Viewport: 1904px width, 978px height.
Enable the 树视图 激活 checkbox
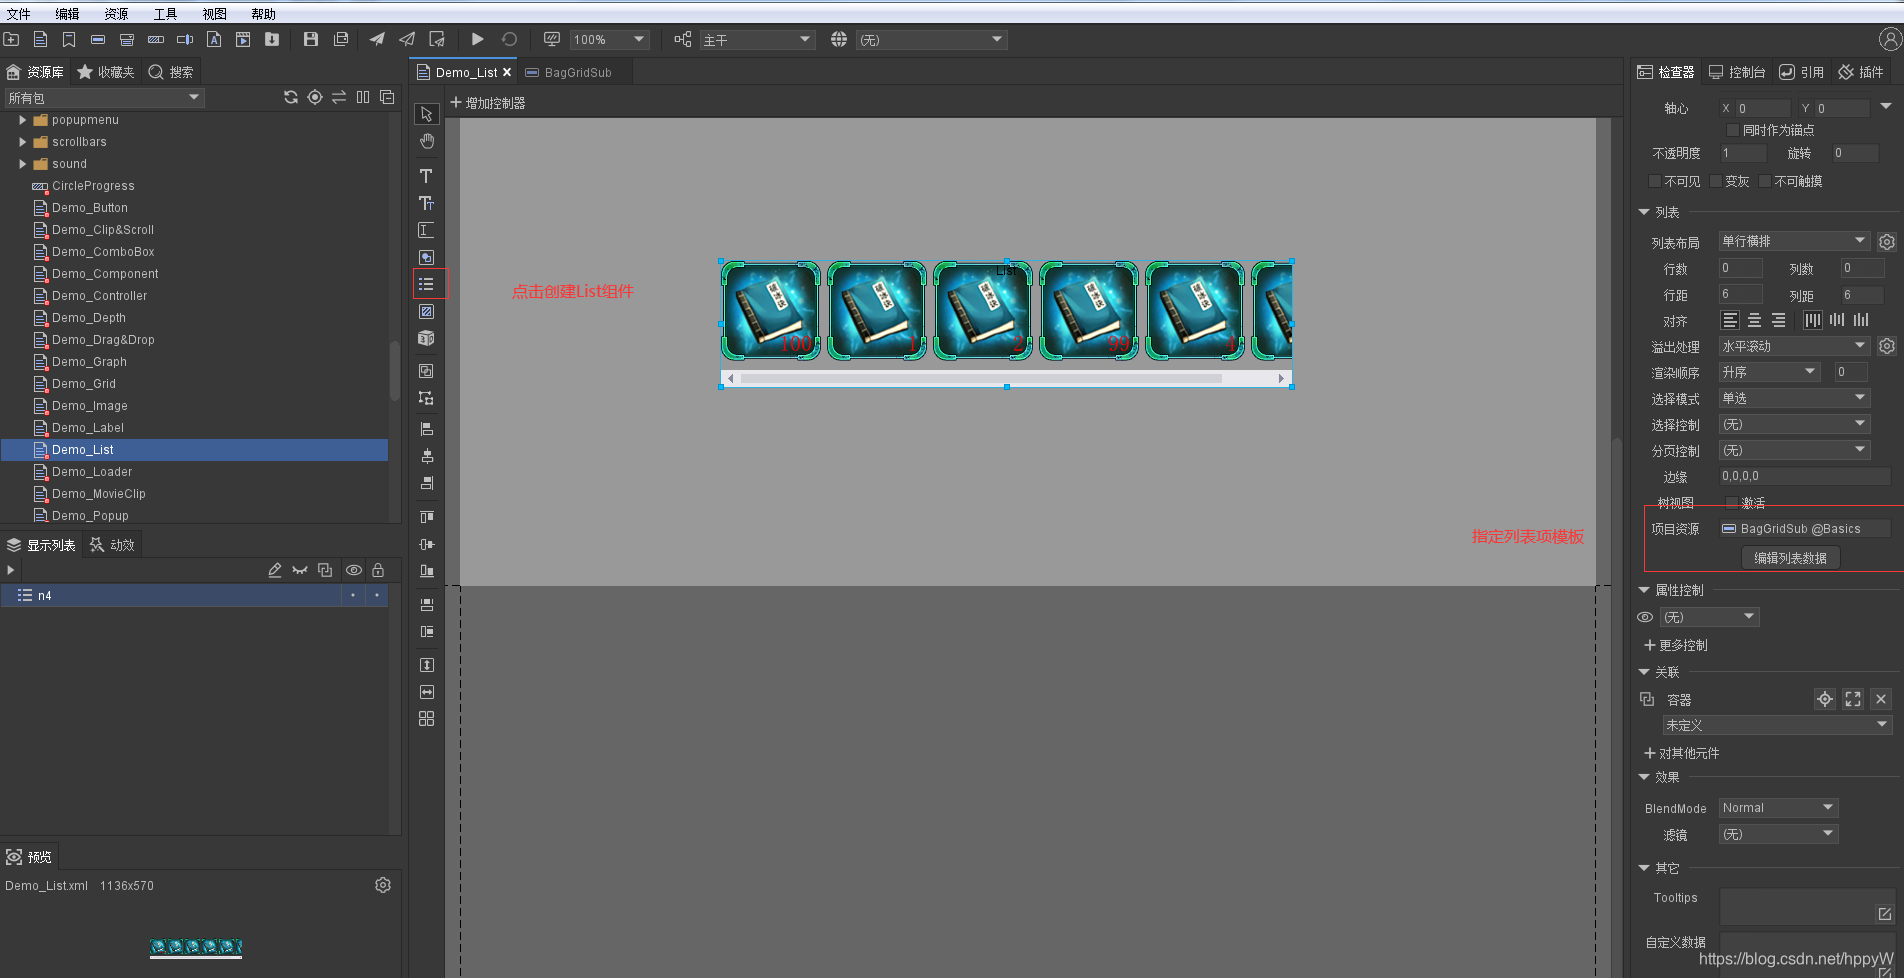click(x=1732, y=502)
